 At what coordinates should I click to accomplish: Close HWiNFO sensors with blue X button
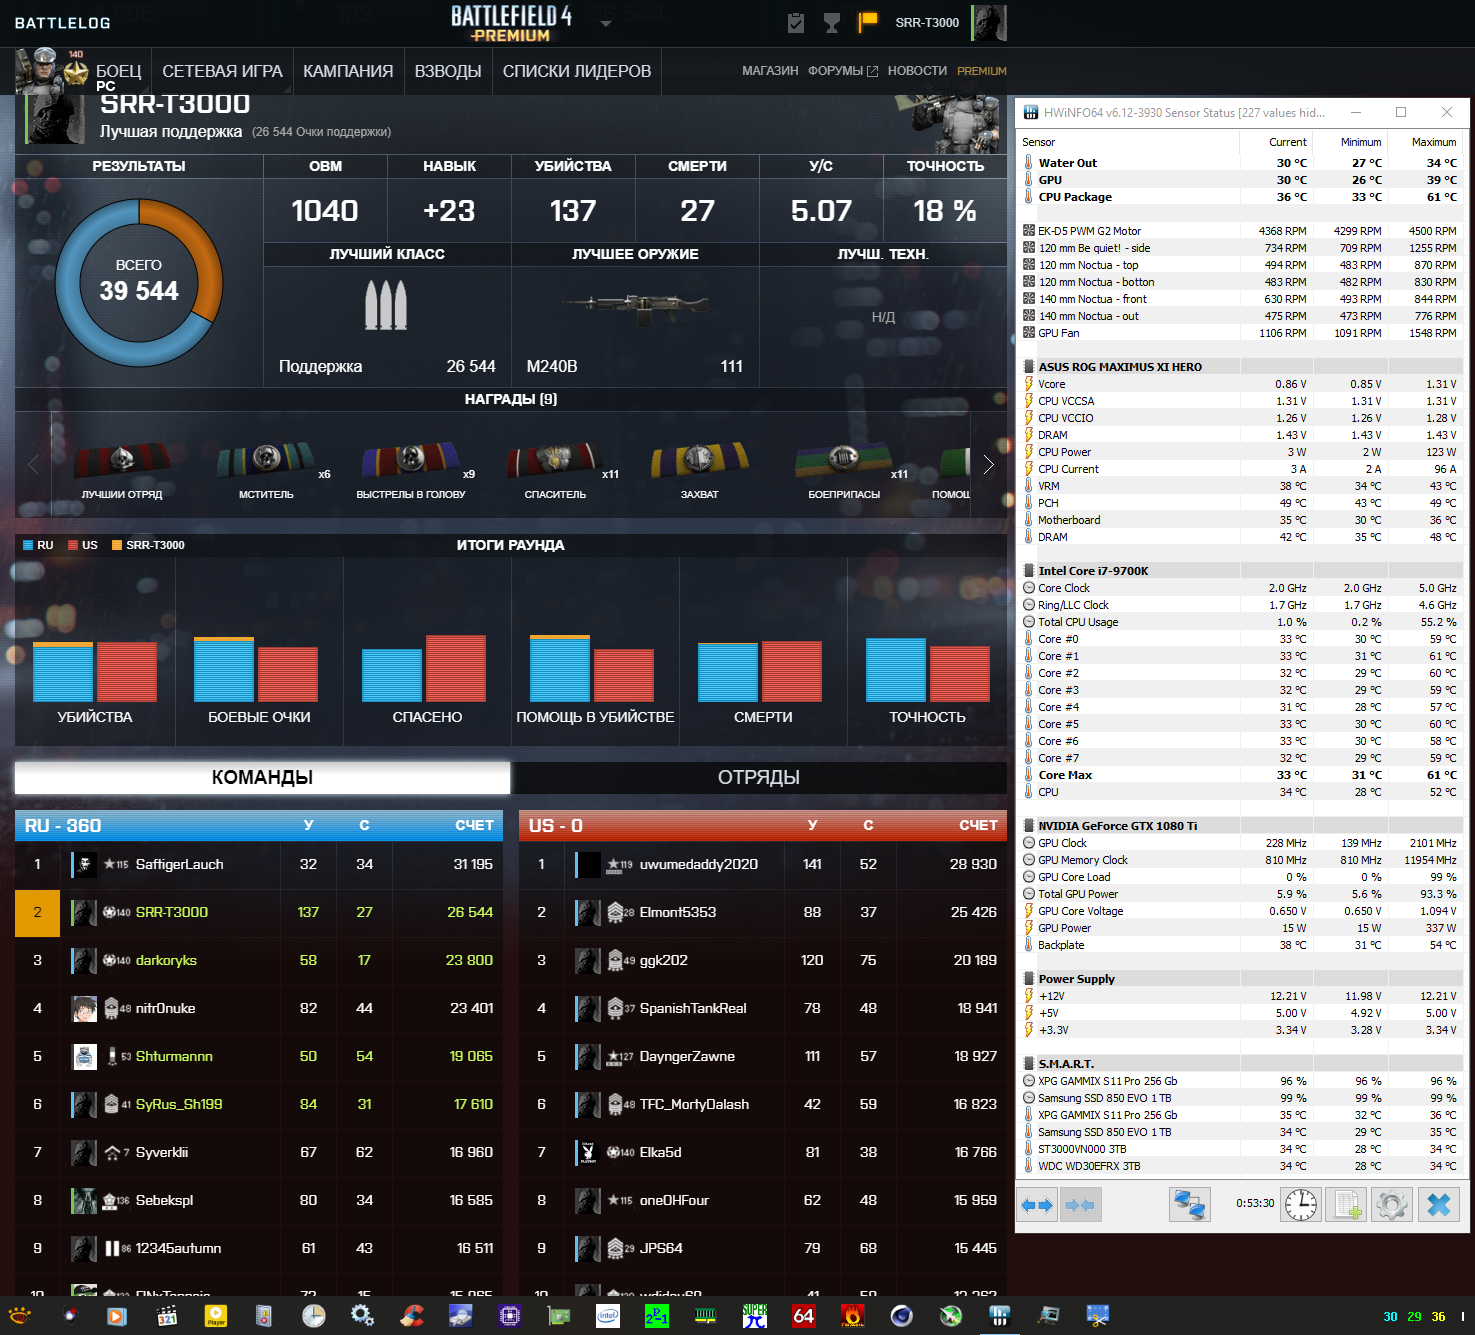pos(1439,1205)
